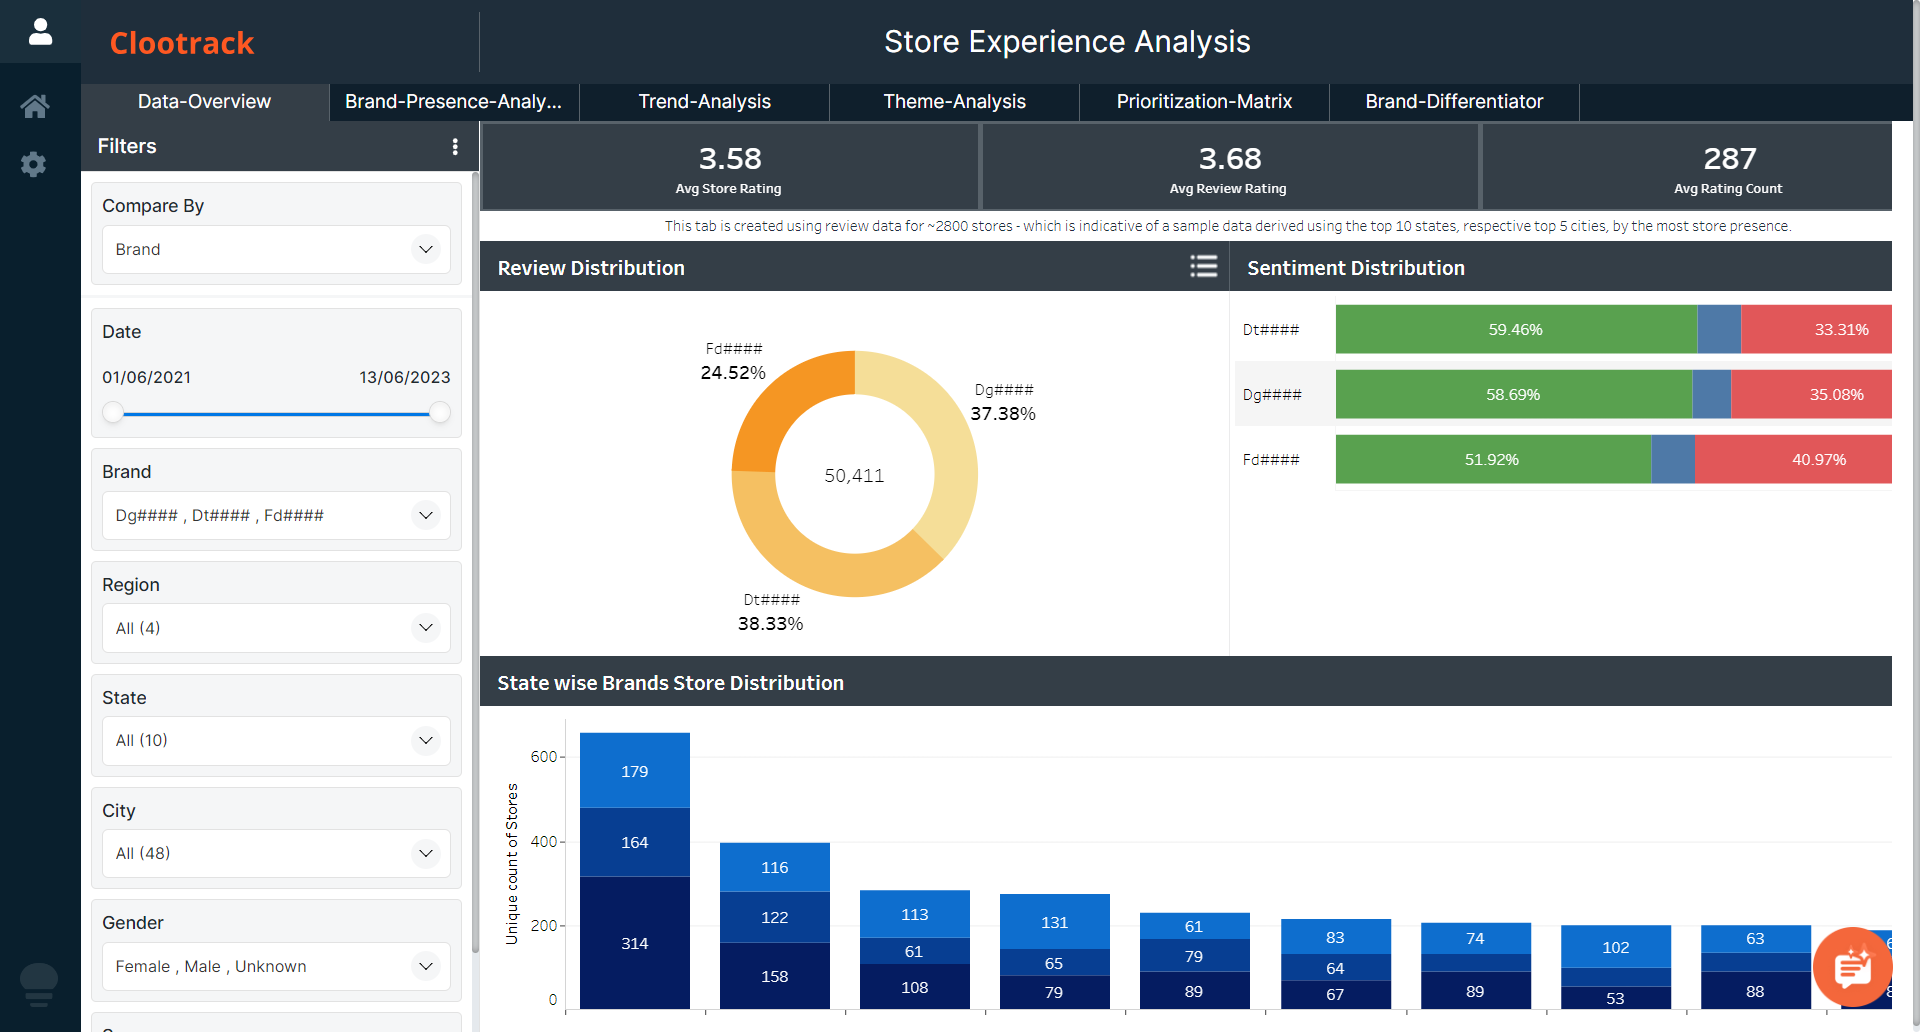This screenshot has width=1920, height=1032.
Task: Open the State filter dropdown
Action: 276,740
